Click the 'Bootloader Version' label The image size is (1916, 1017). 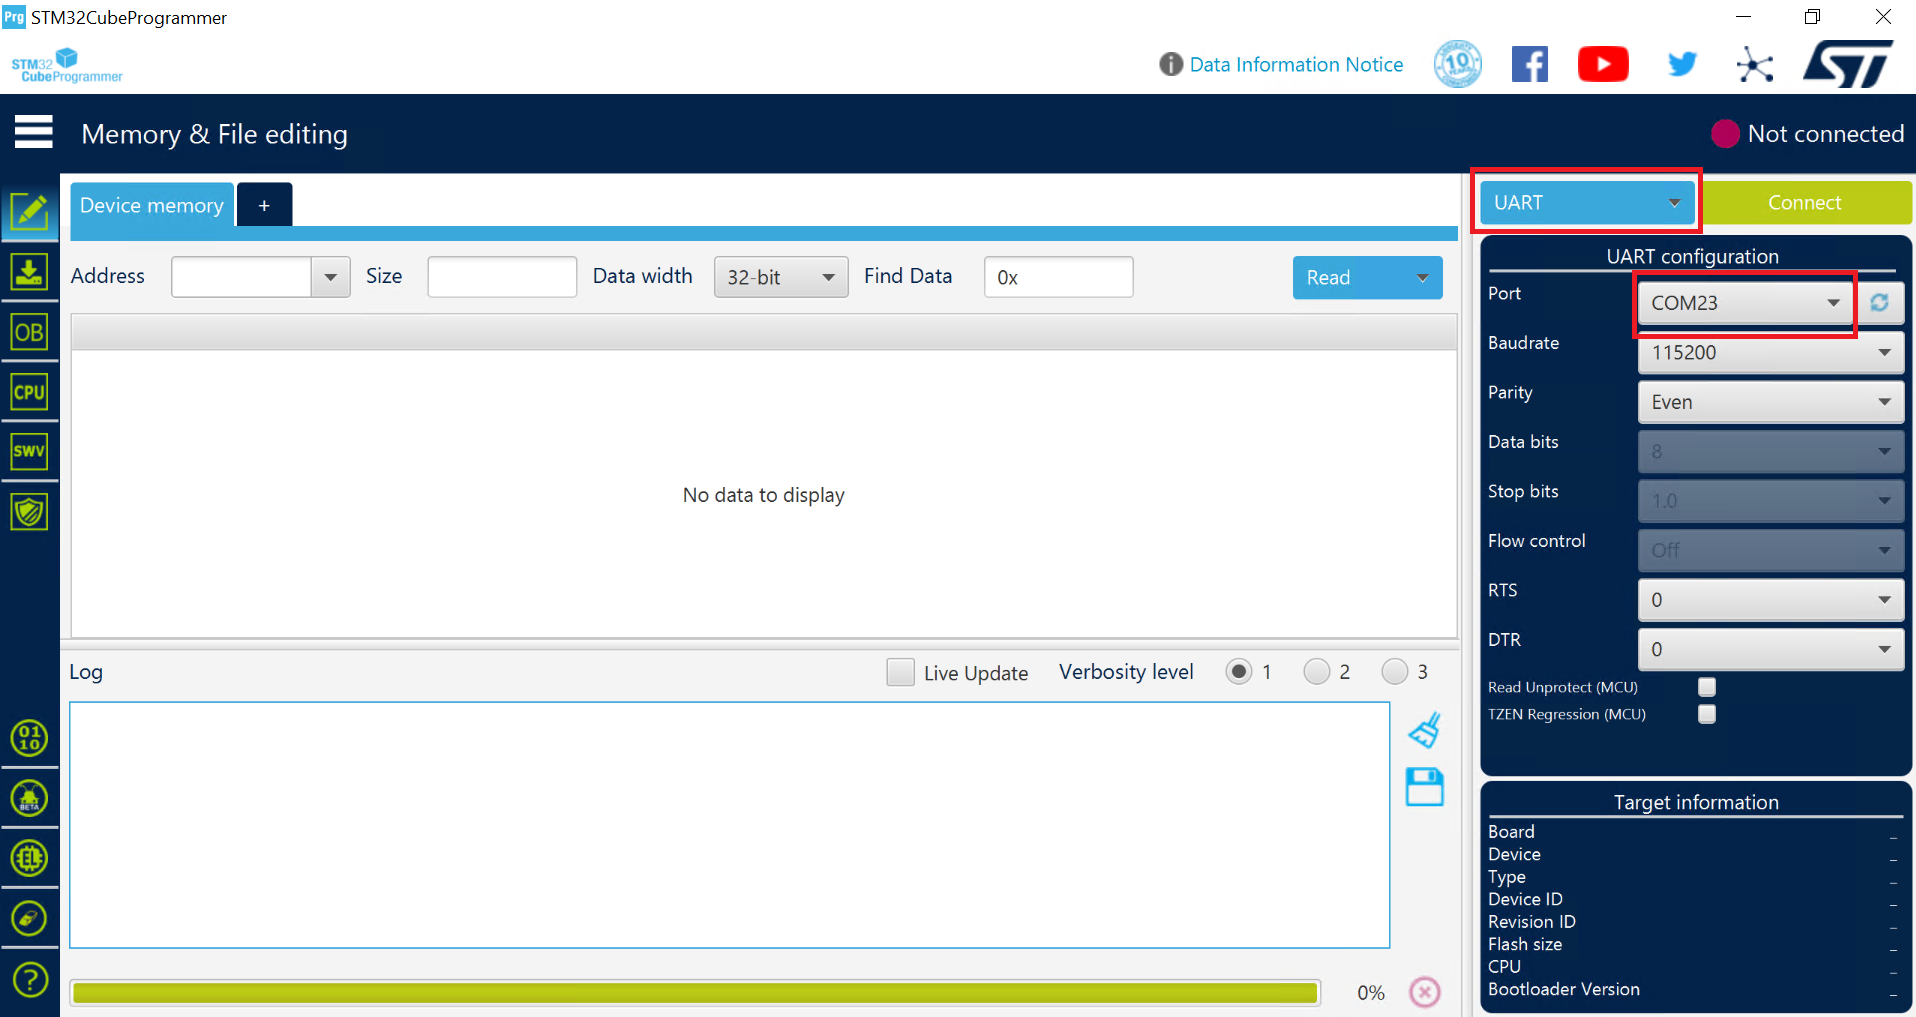(x=1563, y=989)
